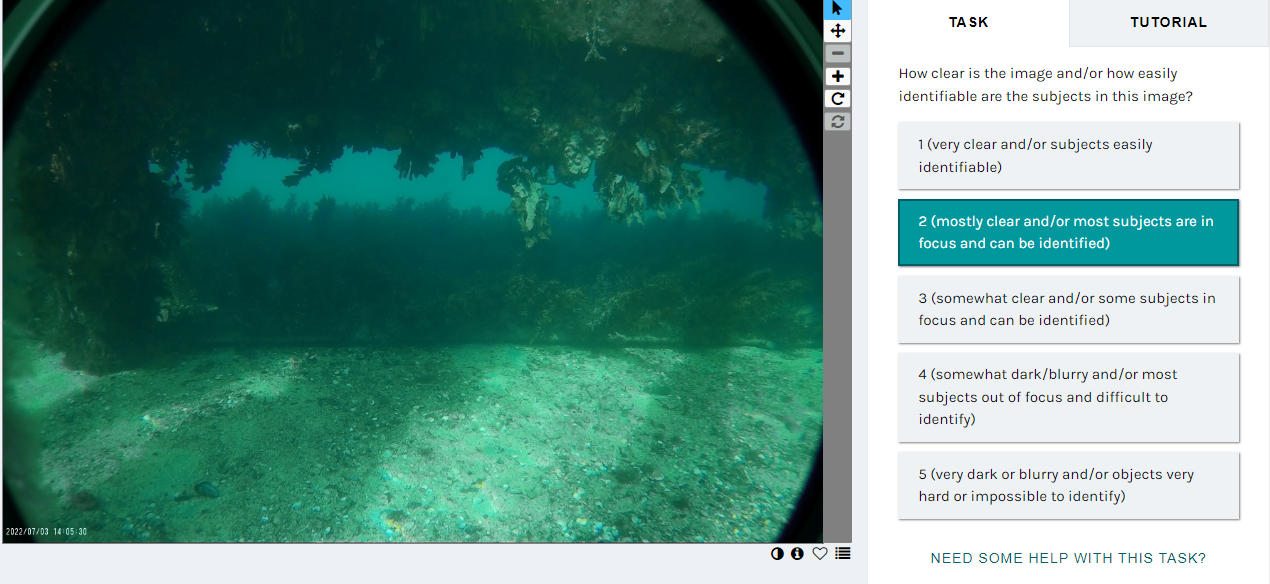Choose rating 1 very clear
The width and height of the screenshot is (1270, 584).
(x=1068, y=156)
